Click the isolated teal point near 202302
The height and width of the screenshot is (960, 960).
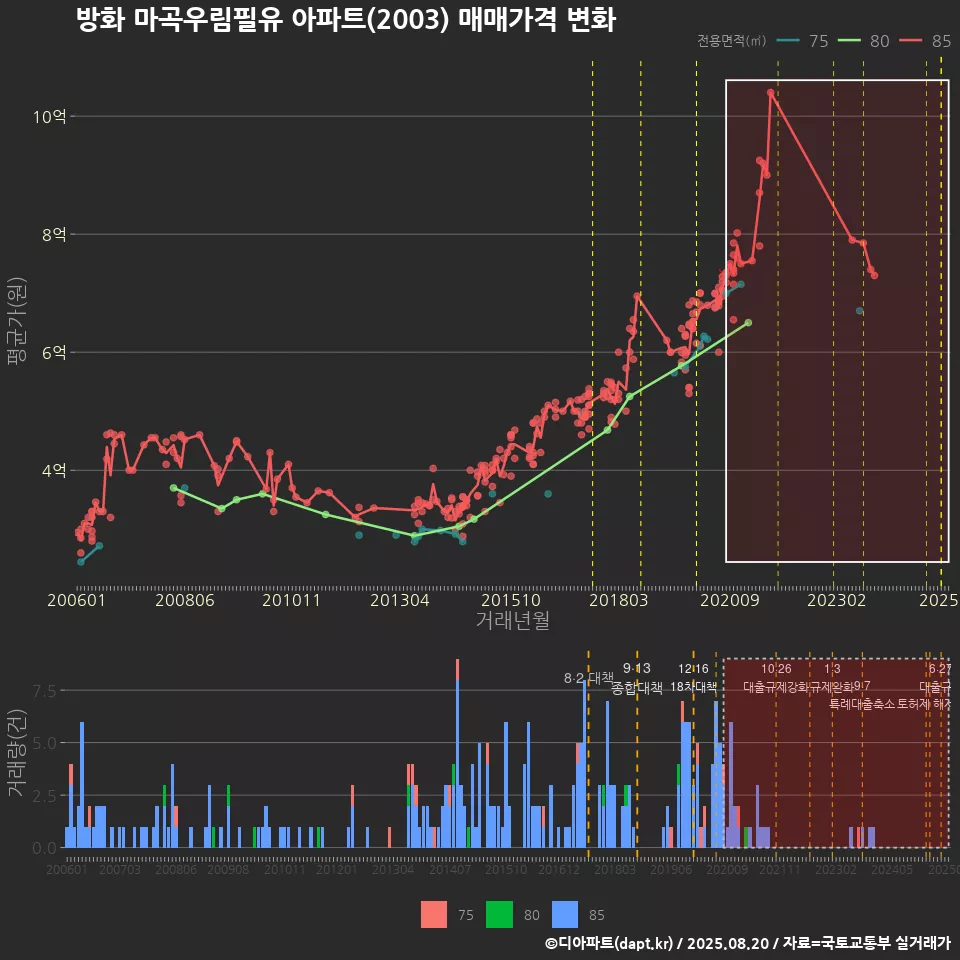pyautogui.click(x=859, y=311)
